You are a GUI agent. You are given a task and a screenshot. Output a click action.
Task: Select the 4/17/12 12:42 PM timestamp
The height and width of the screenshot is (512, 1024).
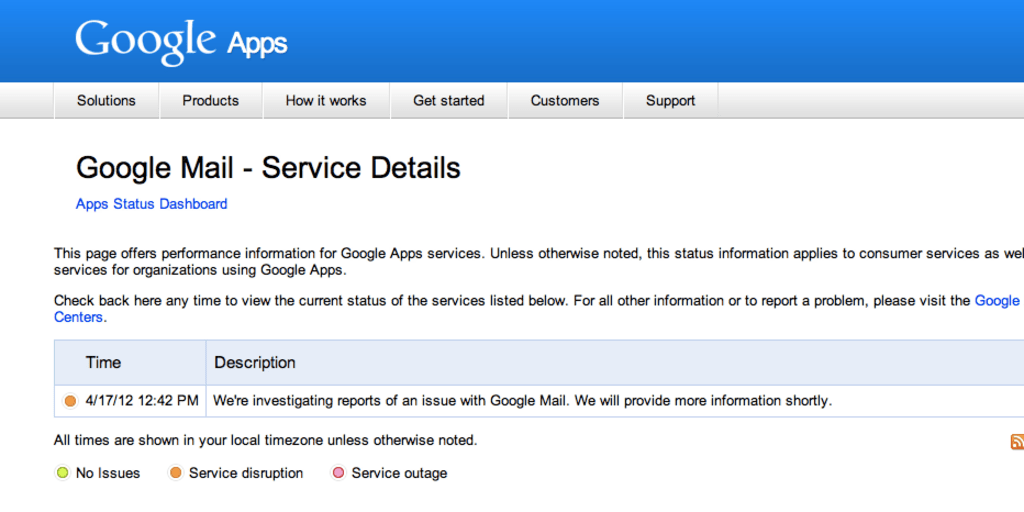(x=142, y=401)
